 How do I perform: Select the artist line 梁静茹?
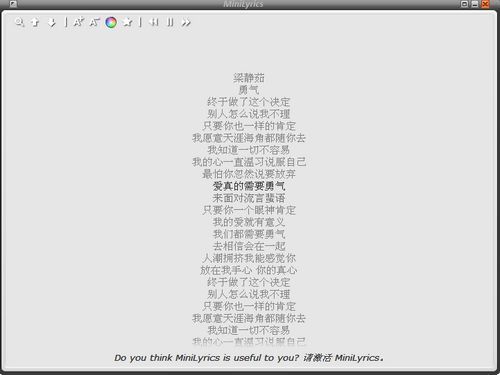[x=249, y=78]
